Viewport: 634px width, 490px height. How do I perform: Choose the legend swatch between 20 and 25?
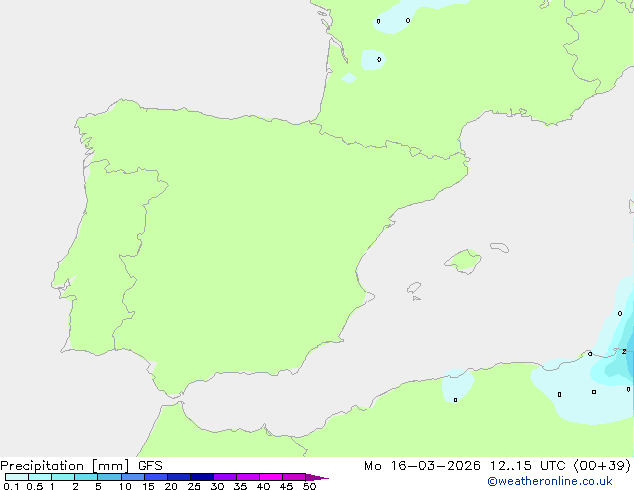pos(179,477)
